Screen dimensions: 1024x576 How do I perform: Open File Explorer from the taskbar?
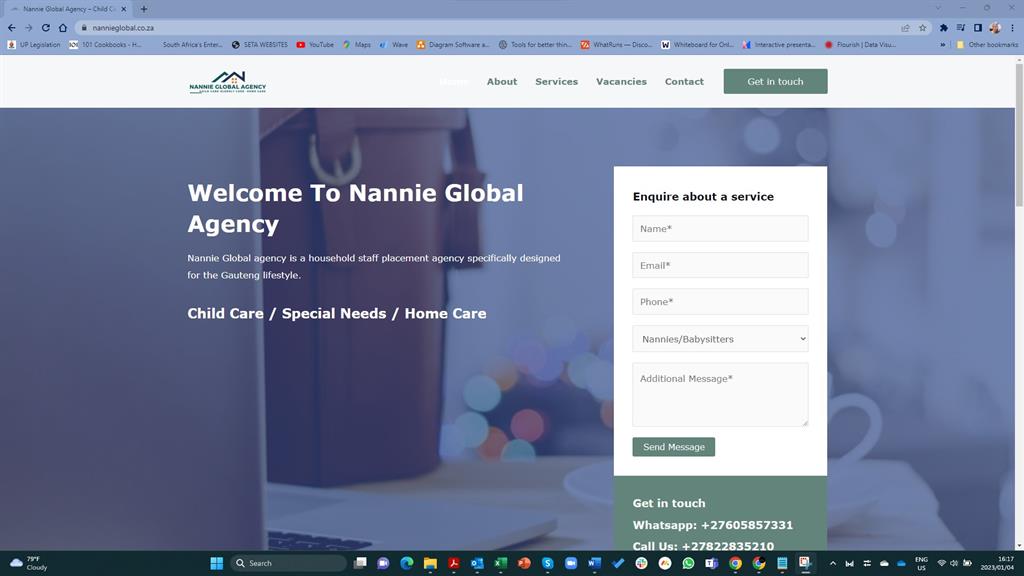pos(430,563)
